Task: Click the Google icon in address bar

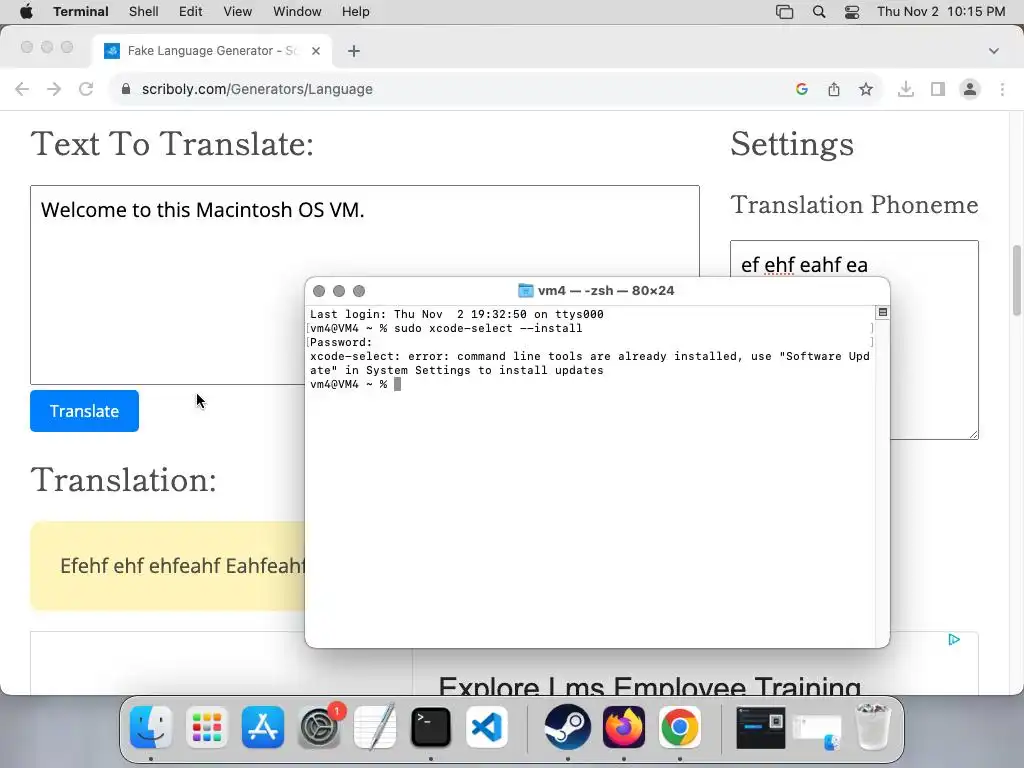Action: [x=802, y=89]
